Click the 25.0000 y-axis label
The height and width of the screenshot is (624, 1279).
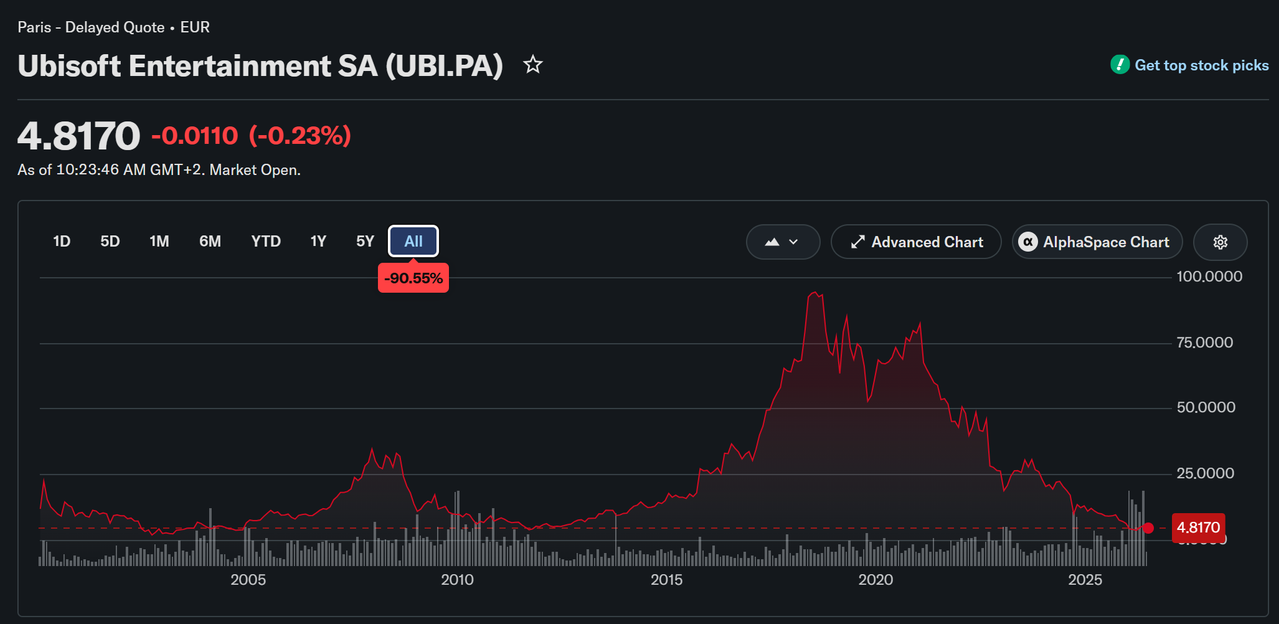click(x=1207, y=473)
